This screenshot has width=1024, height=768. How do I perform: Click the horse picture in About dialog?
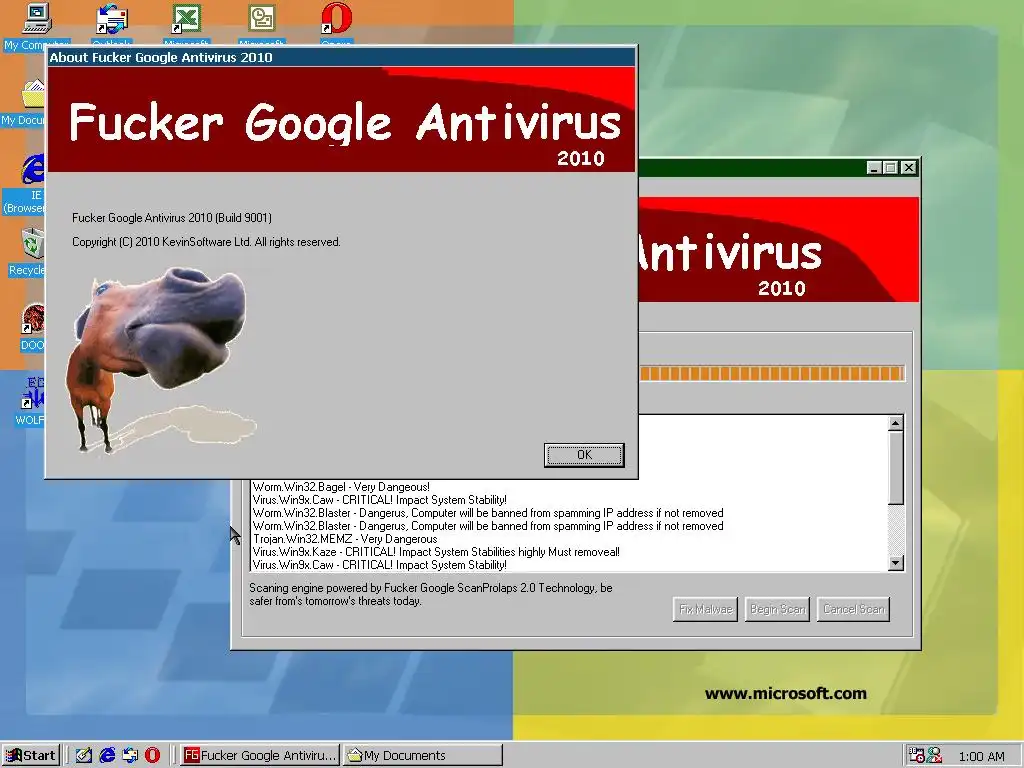click(160, 359)
